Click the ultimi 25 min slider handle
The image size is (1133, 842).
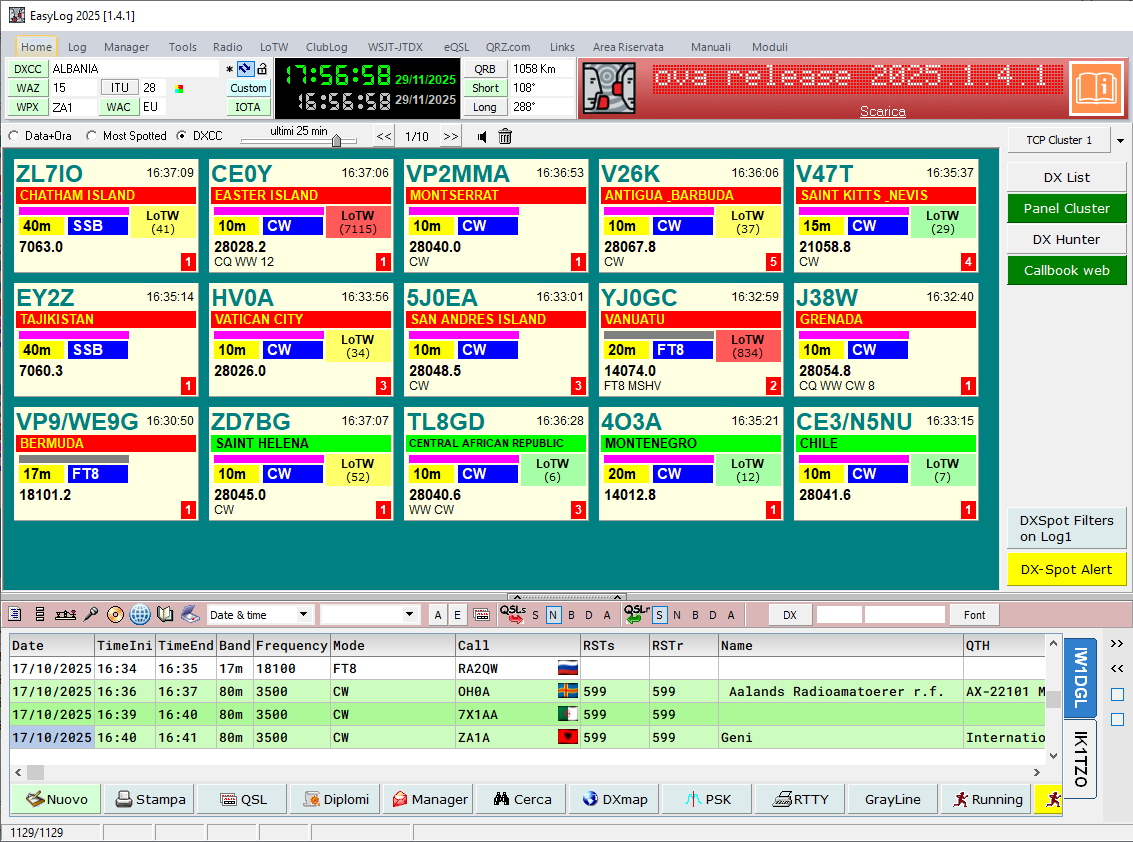pyautogui.click(x=337, y=141)
